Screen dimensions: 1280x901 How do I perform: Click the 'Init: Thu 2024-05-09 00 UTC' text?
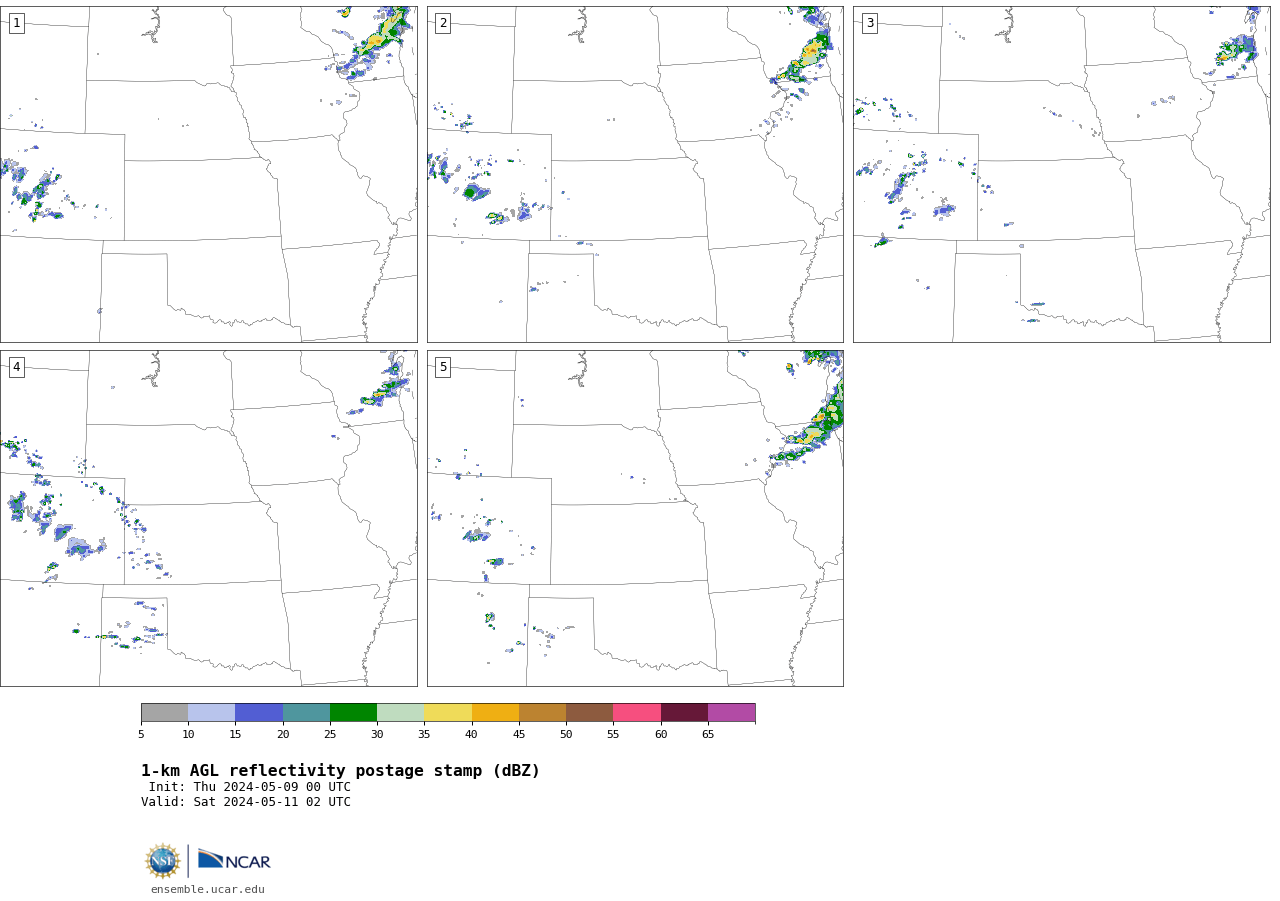click(250, 787)
